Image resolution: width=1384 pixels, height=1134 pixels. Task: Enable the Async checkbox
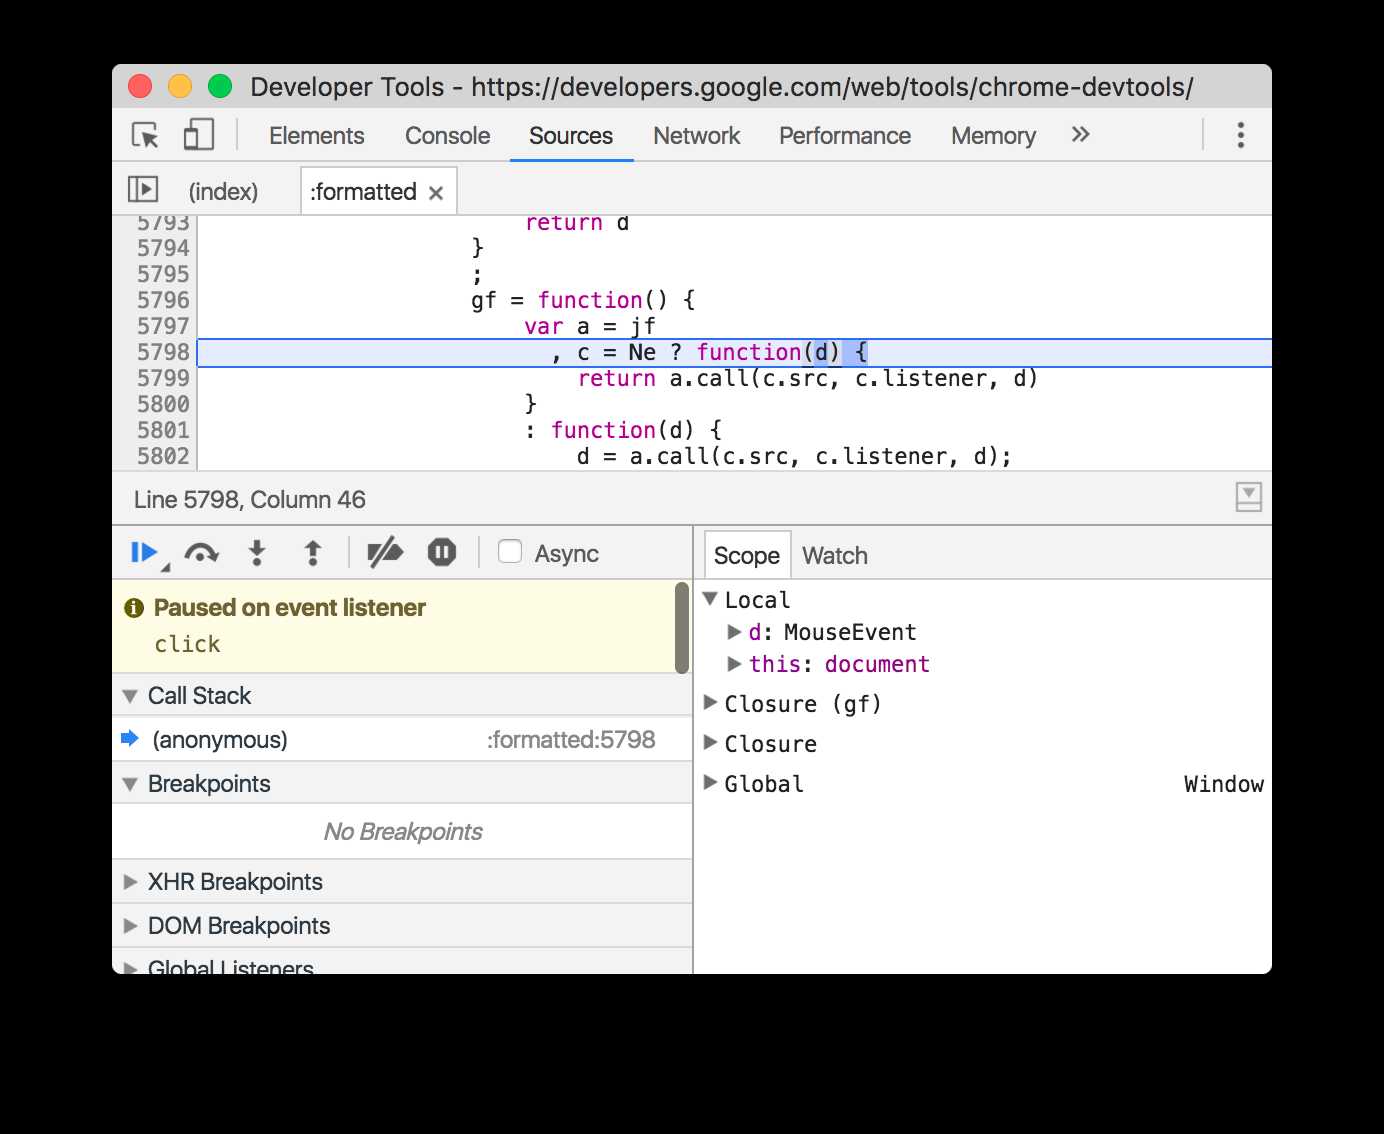pyautogui.click(x=510, y=551)
